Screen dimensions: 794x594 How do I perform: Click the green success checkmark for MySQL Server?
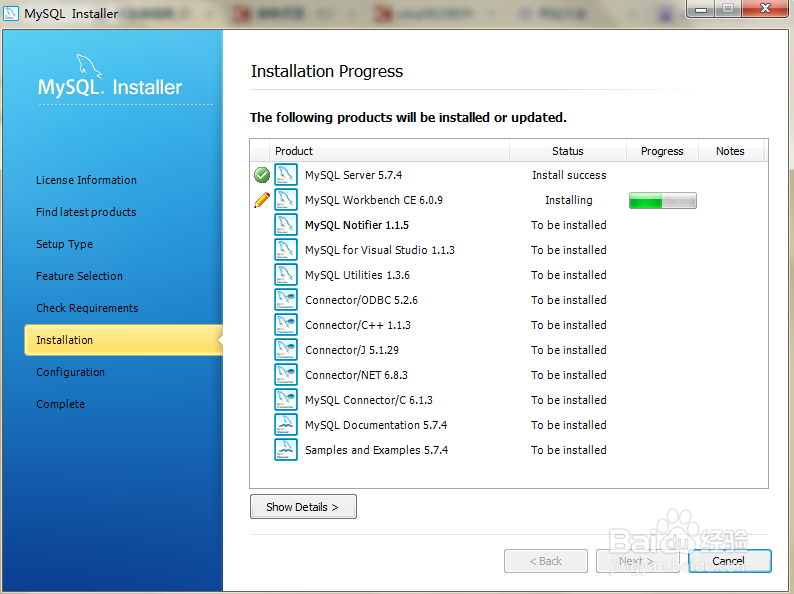tap(262, 175)
